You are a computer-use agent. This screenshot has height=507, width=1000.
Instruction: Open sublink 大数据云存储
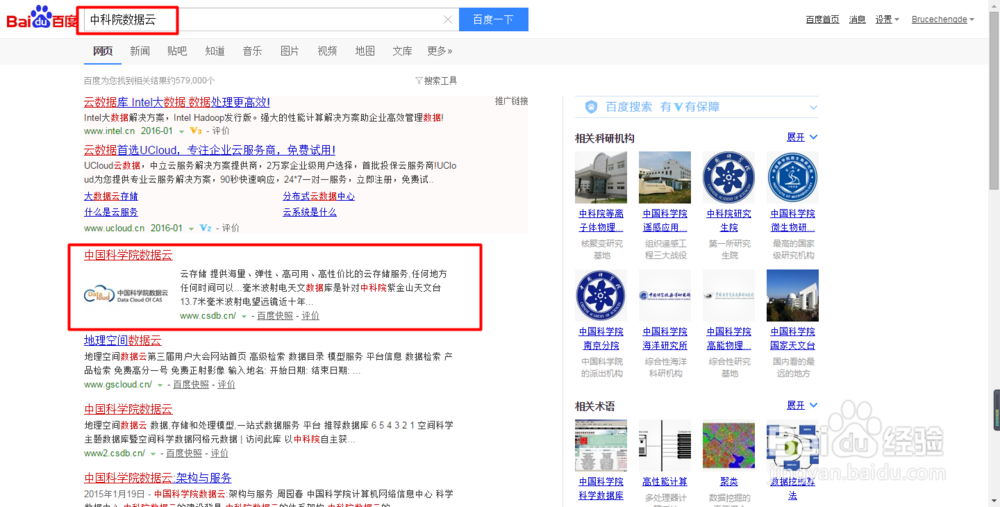click(x=111, y=196)
